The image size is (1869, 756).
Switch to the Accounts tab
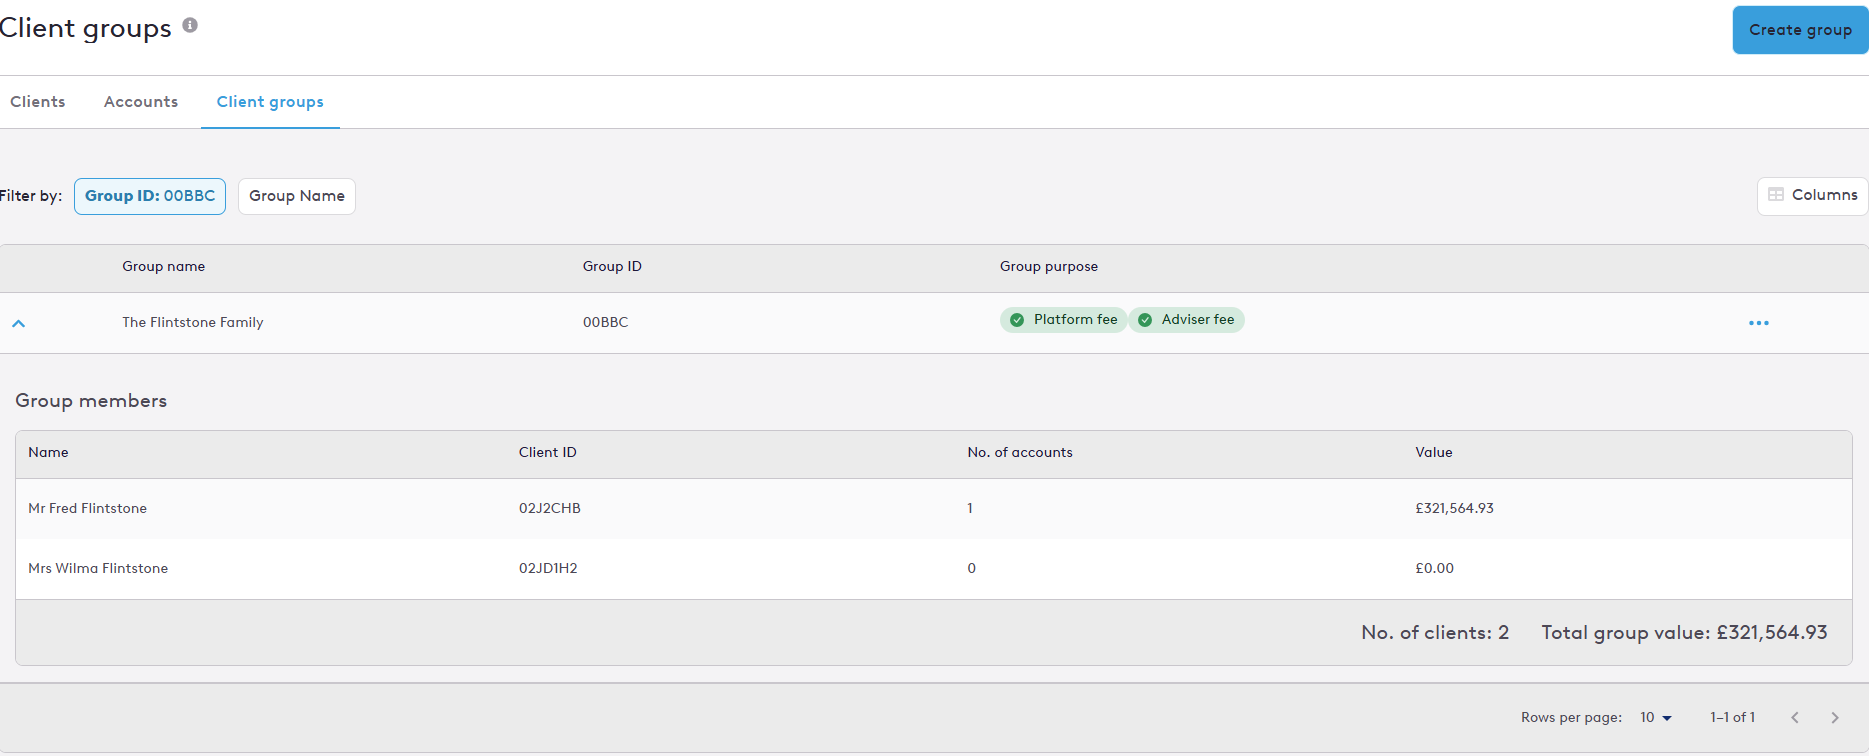coord(141,102)
